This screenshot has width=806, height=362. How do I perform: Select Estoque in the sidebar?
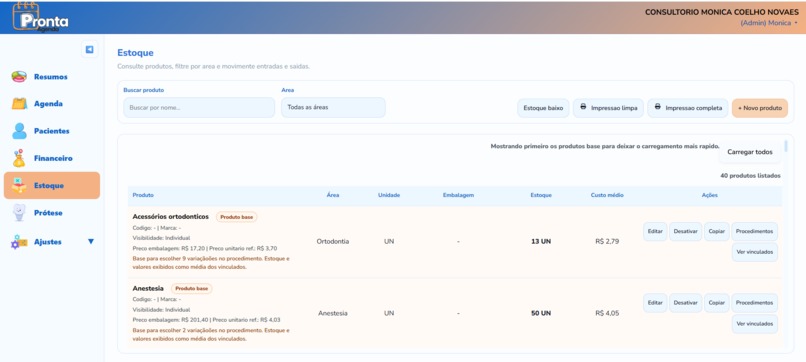coord(51,186)
